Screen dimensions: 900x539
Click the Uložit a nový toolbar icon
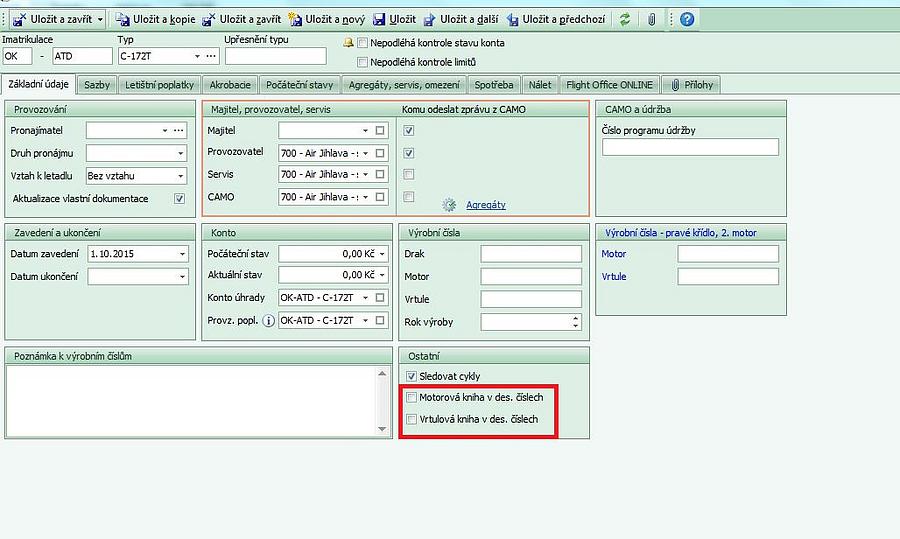(x=295, y=19)
